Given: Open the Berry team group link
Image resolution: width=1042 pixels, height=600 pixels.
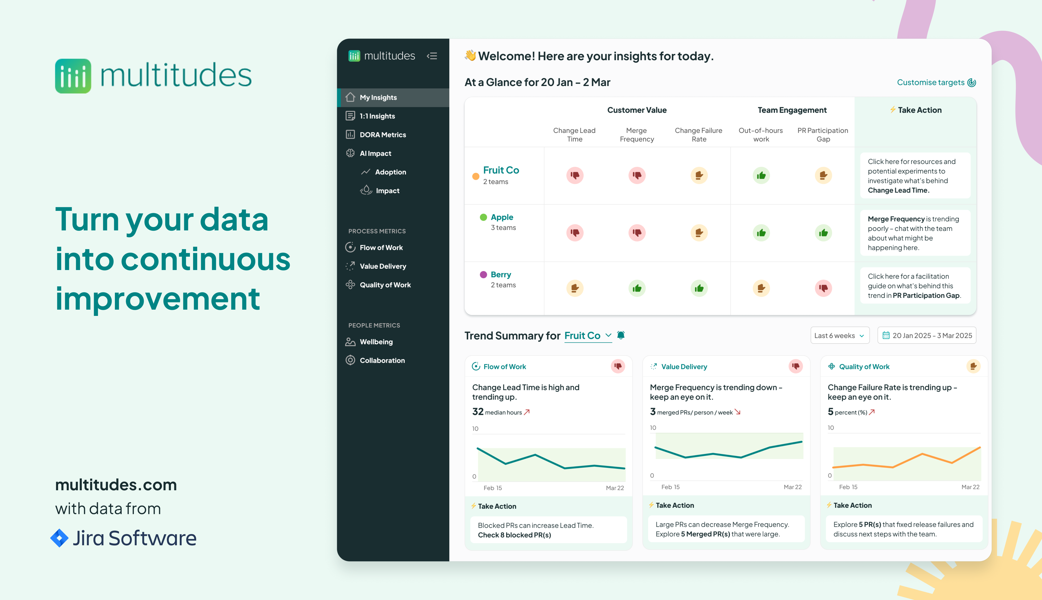Looking at the screenshot, I should tap(500, 274).
